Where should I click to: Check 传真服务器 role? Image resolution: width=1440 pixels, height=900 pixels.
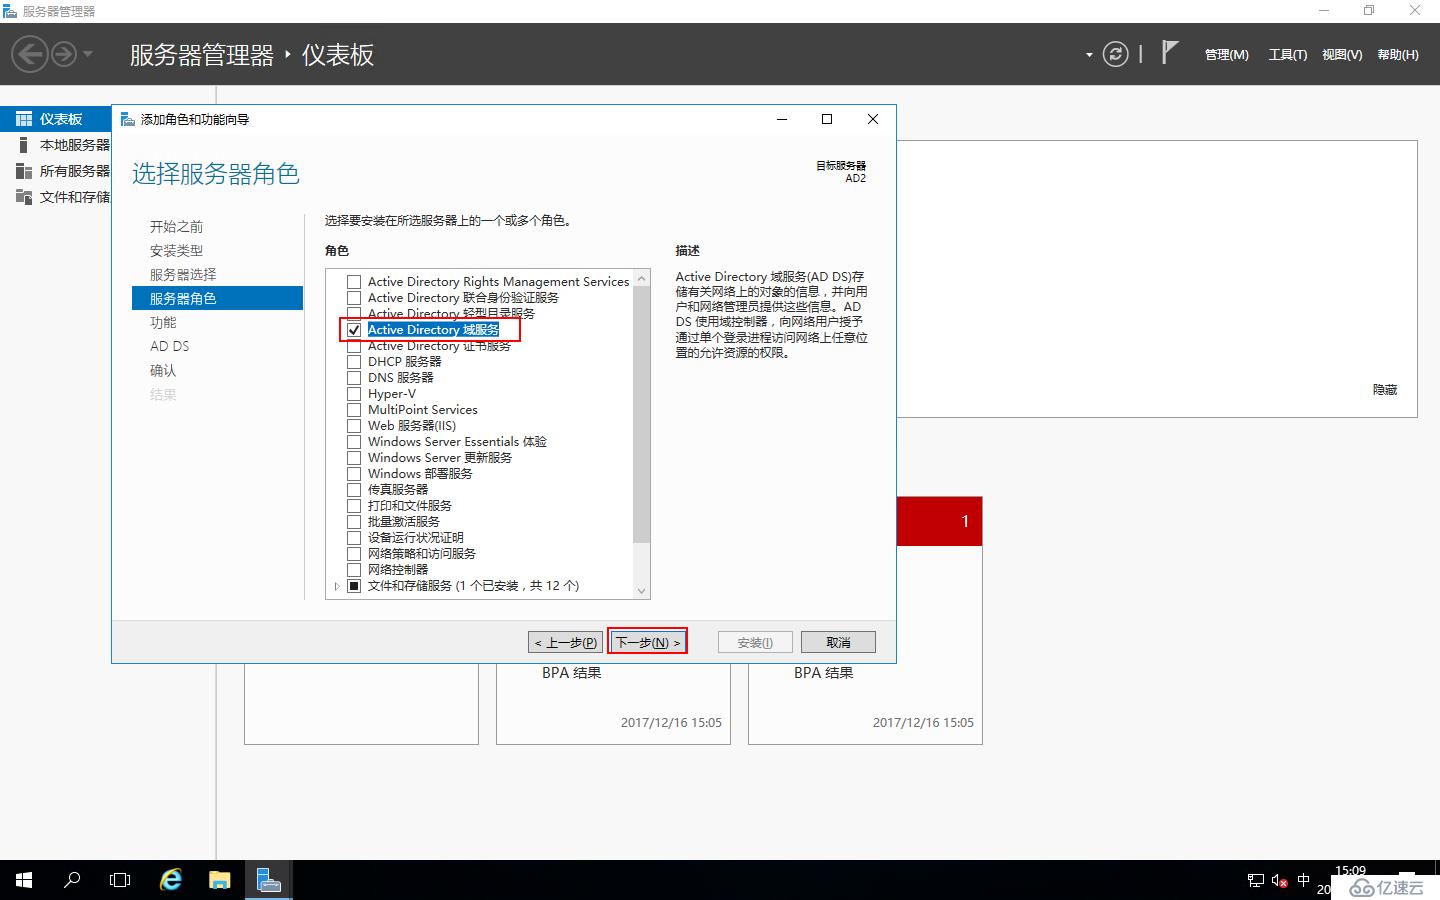(354, 490)
